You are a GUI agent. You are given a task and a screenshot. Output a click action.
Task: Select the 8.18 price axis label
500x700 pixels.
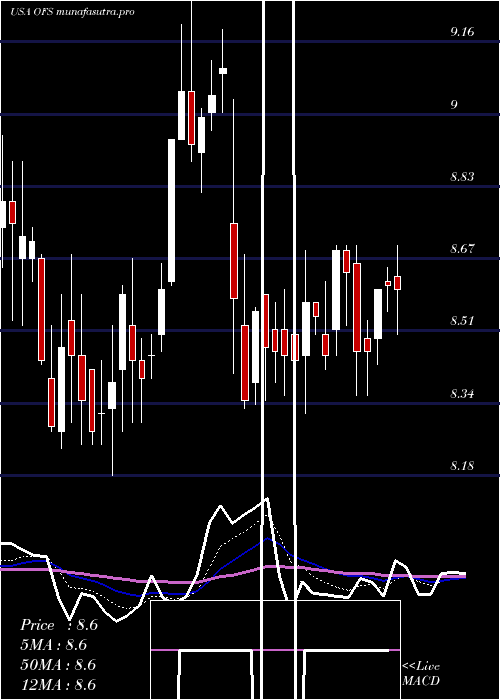tap(462, 466)
